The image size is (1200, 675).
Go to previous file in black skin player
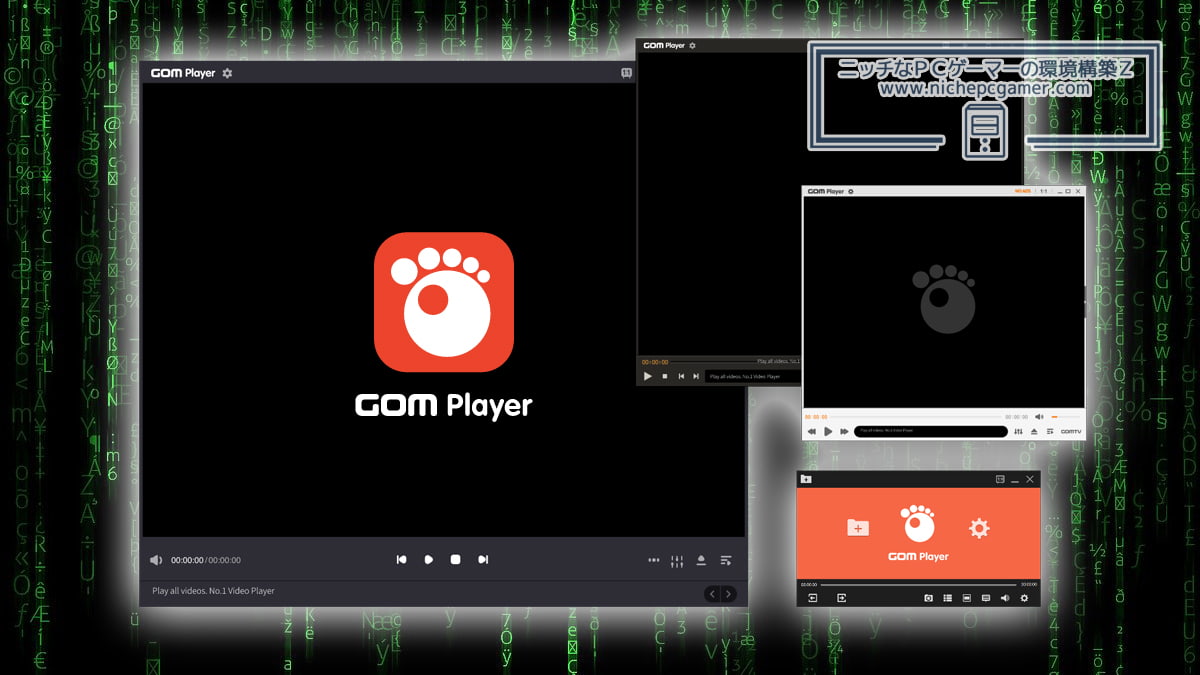click(x=681, y=376)
